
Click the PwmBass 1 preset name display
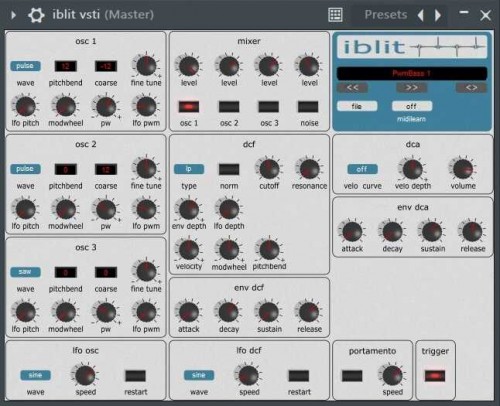pyautogui.click(x=412, y=73)
